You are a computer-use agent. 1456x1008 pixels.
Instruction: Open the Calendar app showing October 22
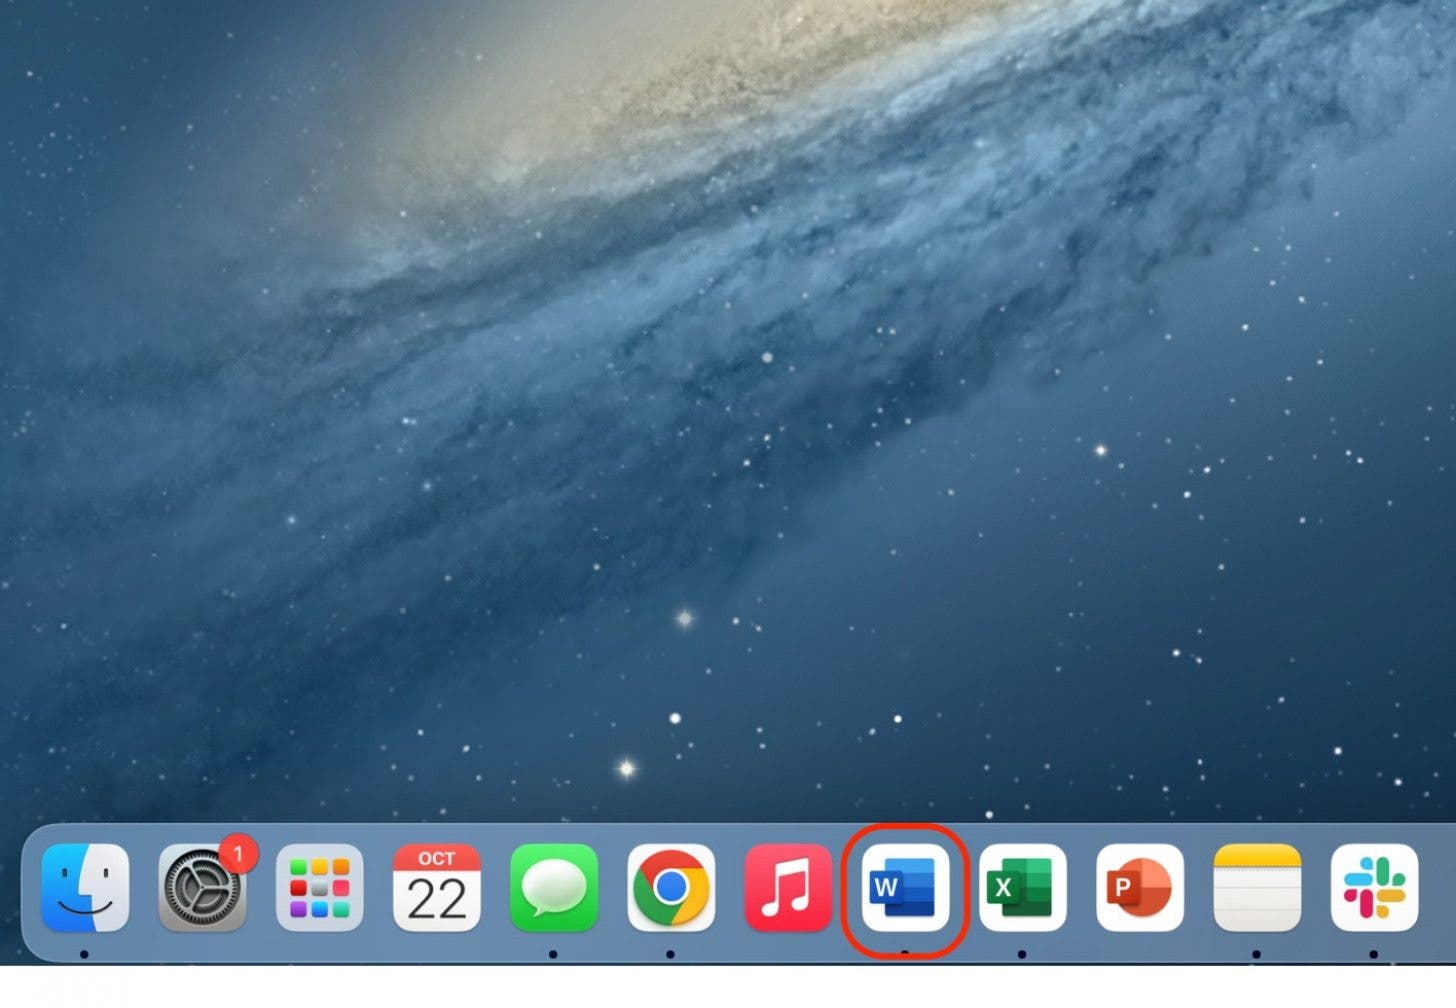[x=437, y=889]
